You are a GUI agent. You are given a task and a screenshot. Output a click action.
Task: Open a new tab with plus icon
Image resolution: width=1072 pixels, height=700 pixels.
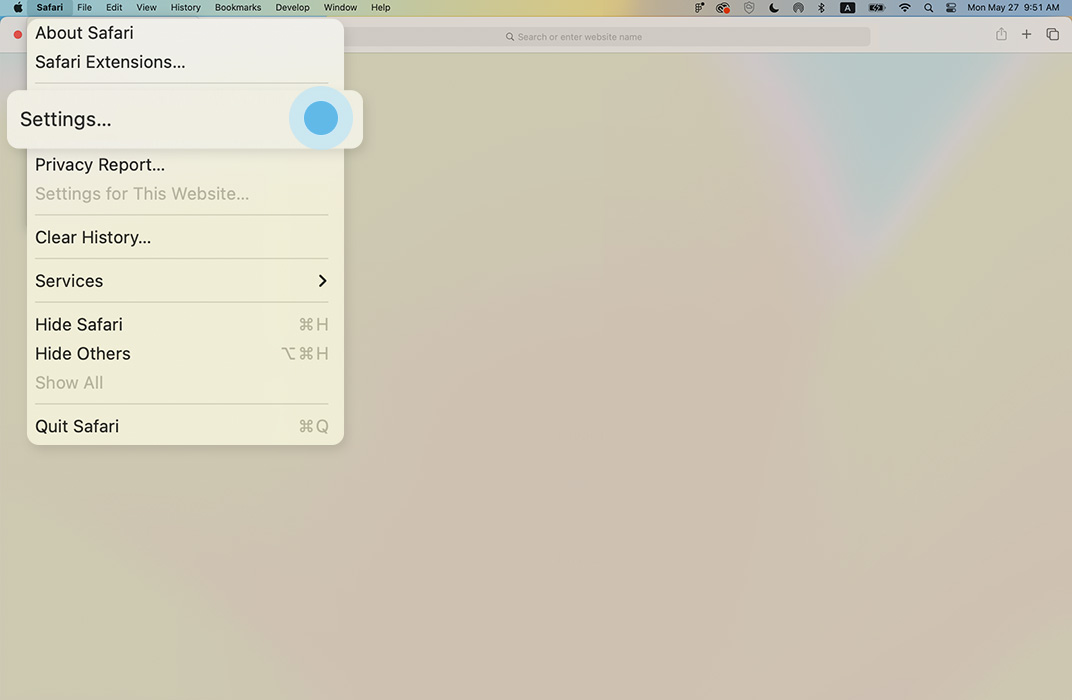pyautogui.click(x=1026, y=35)
